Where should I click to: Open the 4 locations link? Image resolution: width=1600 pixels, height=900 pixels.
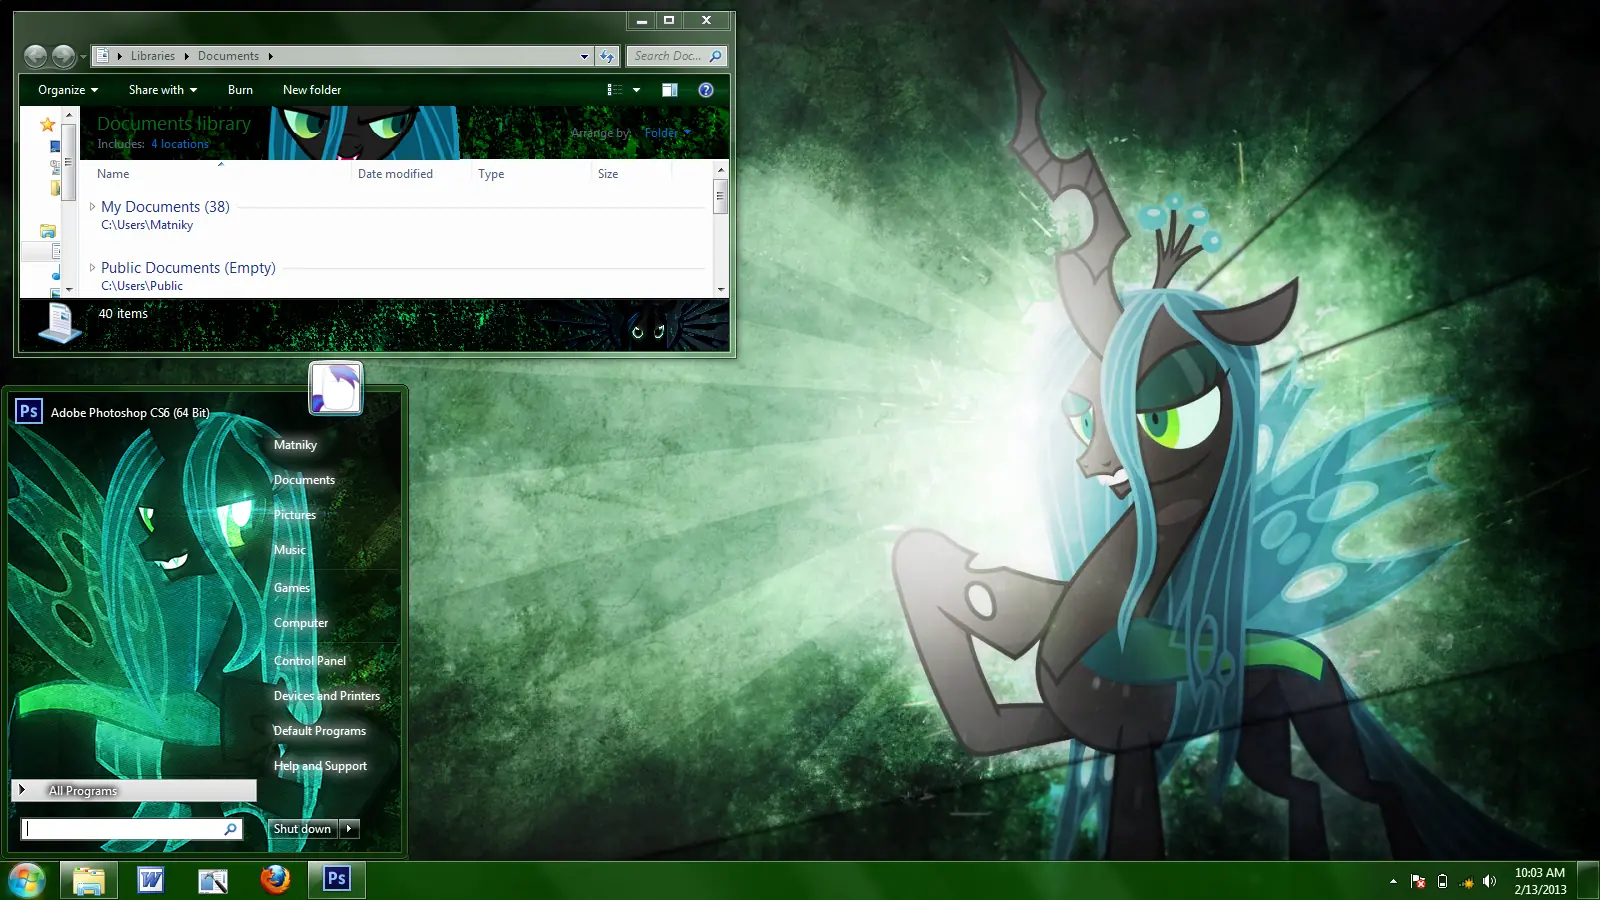click(x=180, y=144)
